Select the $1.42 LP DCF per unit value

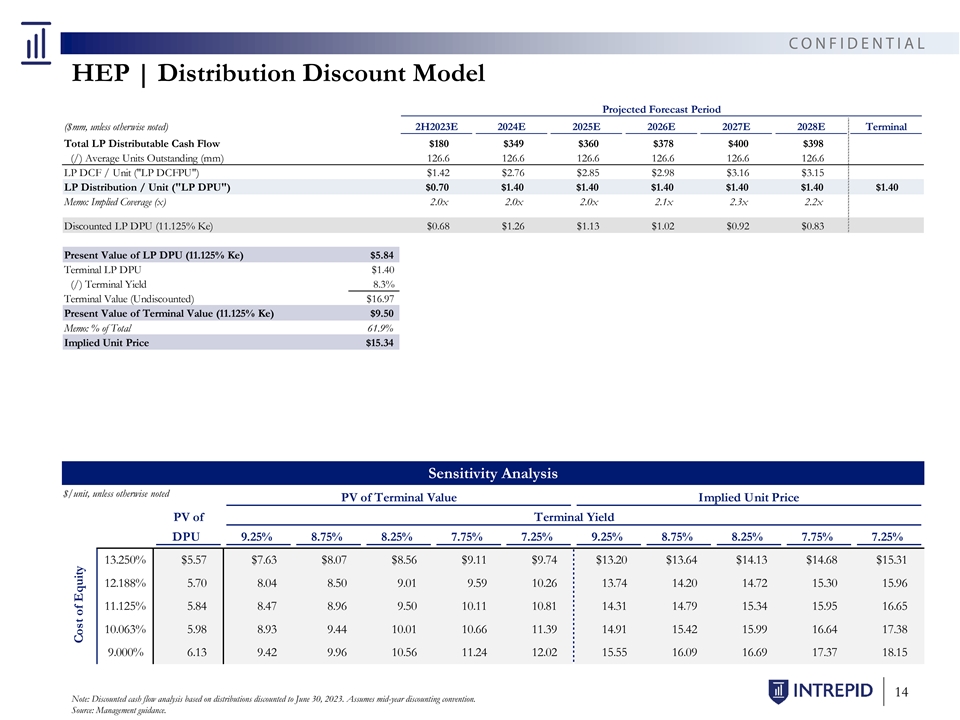pyautogui.click(x=438, y=173)
